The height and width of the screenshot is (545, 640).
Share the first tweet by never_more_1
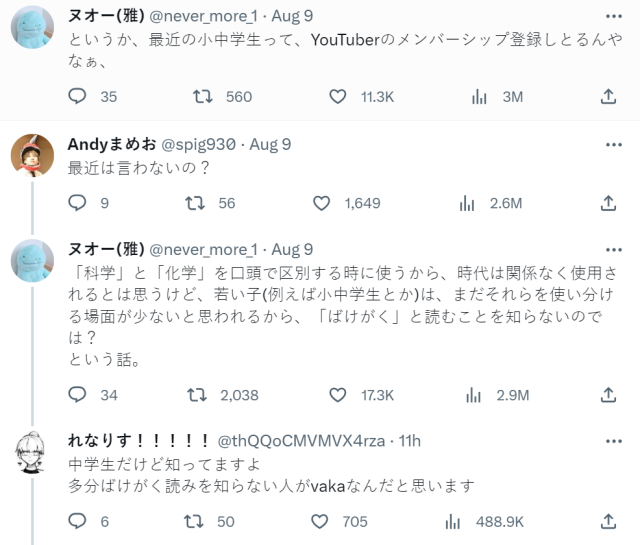[608, 97]
